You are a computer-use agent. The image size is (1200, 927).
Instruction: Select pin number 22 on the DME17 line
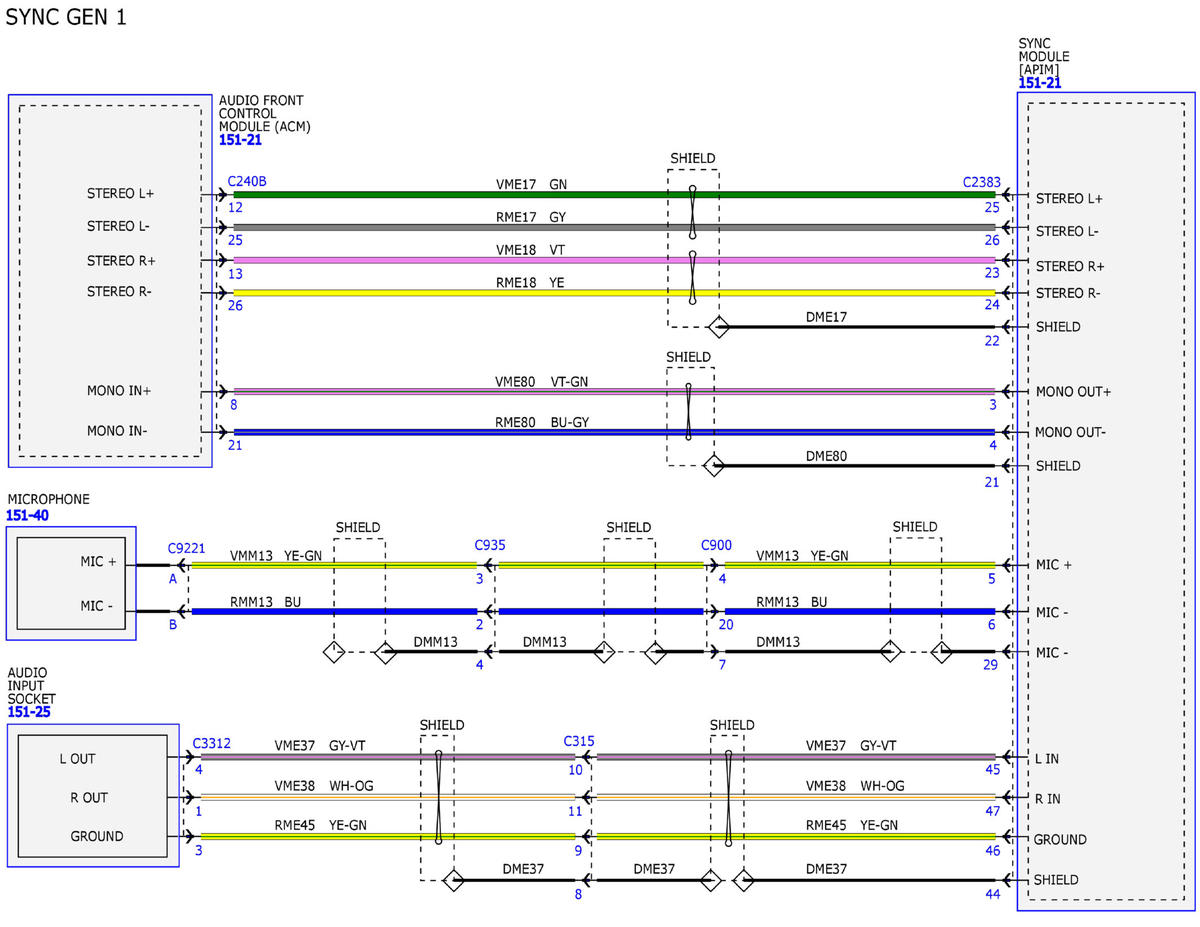click(x=991, y=341)
